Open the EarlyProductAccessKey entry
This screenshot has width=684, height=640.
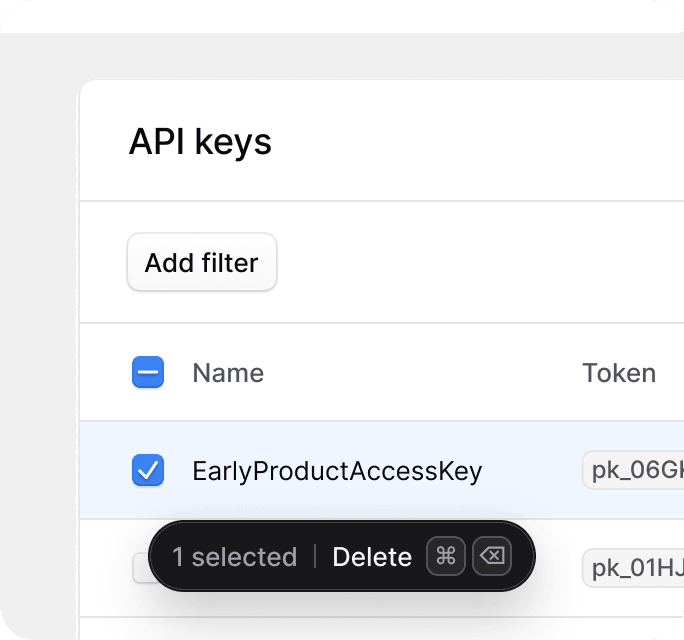point(337,471)
